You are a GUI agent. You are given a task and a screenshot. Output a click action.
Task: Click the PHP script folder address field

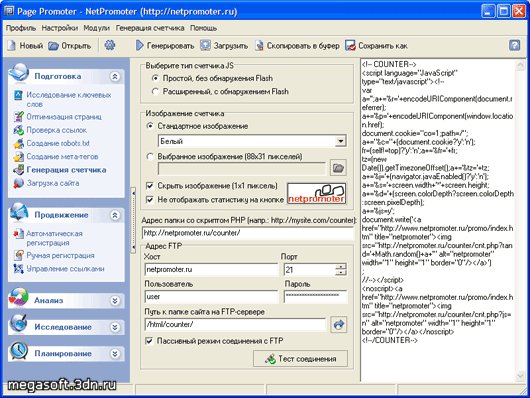[248, 233]
